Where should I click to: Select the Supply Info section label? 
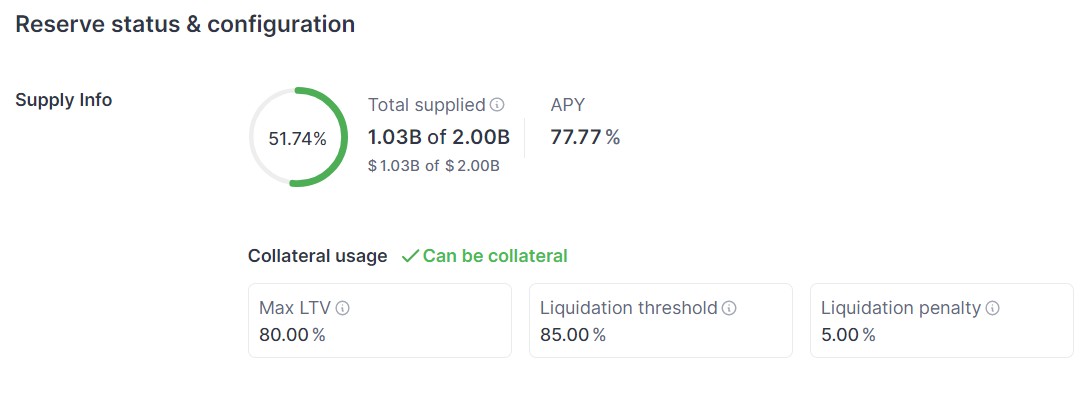[x=64, y=100]
